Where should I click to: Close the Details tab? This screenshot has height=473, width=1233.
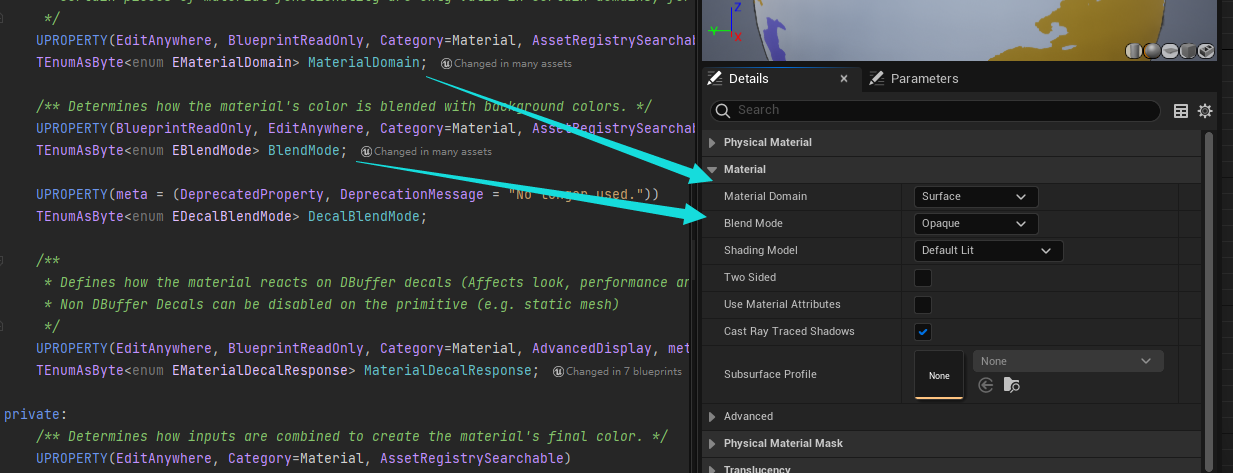pos(844,78)
